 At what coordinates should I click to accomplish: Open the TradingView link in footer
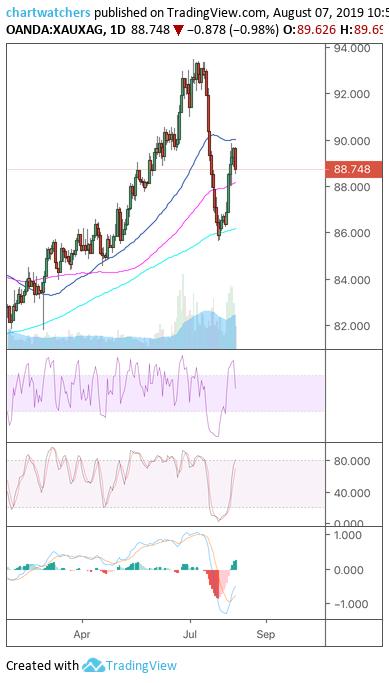(142, 666)
